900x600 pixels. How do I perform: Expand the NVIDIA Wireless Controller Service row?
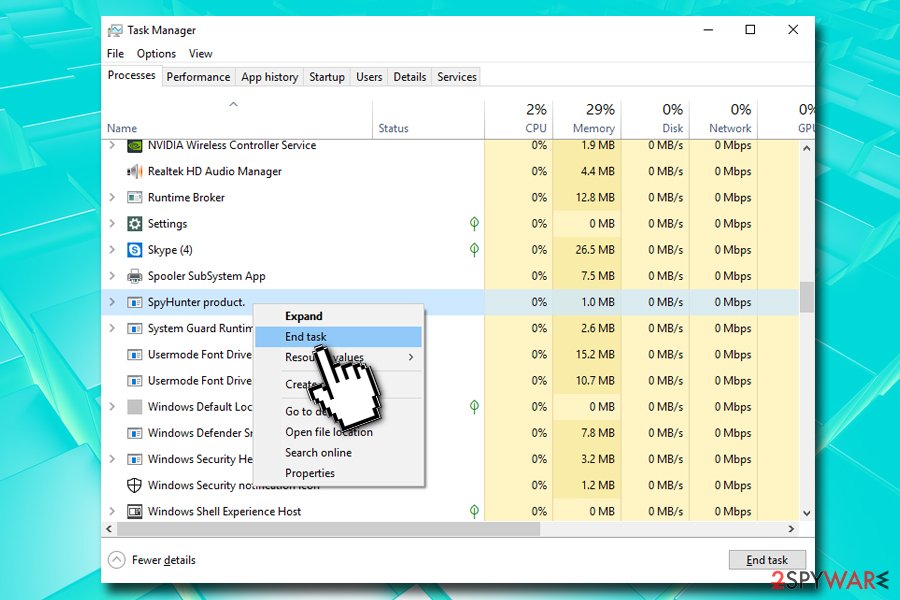tap(112, 145)
